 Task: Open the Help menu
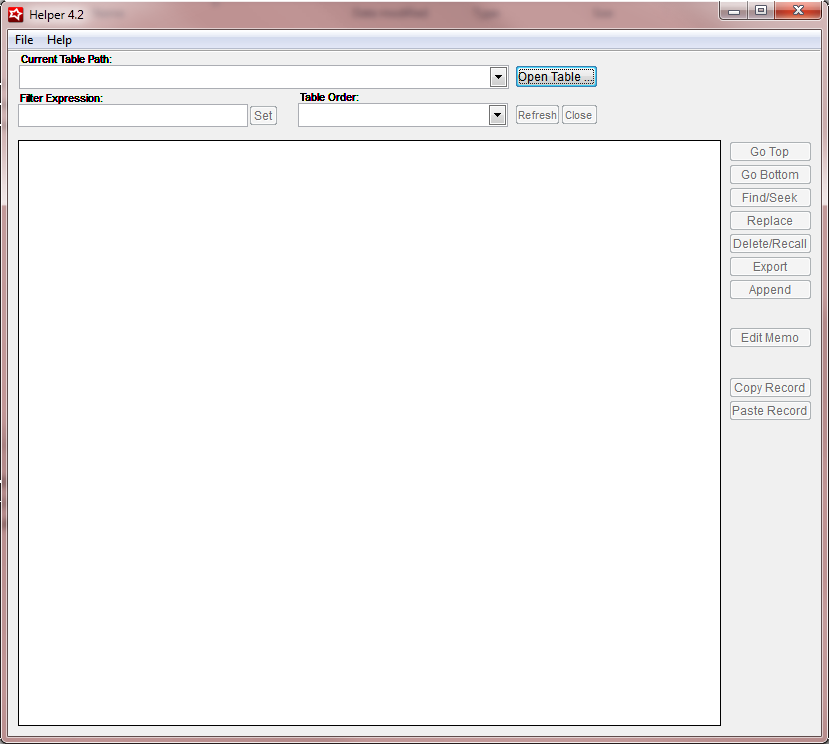coord(59,40)
